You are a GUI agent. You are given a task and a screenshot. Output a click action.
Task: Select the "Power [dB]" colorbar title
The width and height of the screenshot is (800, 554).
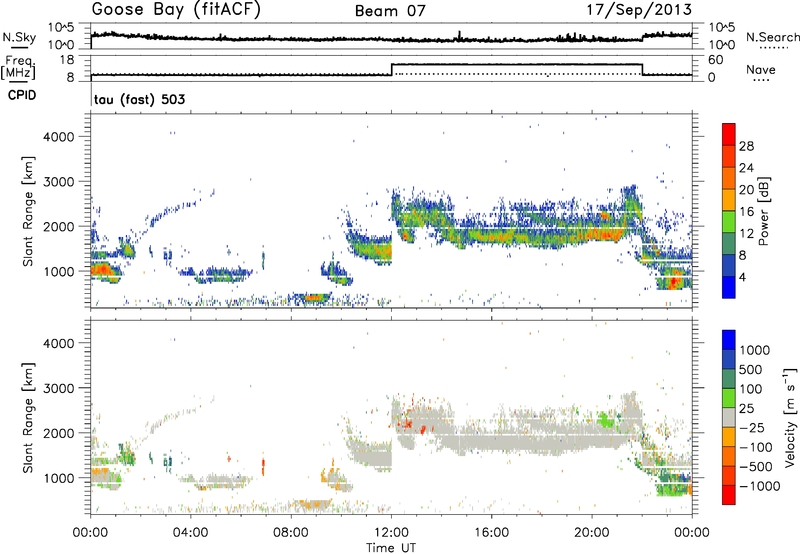(x=764, y=211)
